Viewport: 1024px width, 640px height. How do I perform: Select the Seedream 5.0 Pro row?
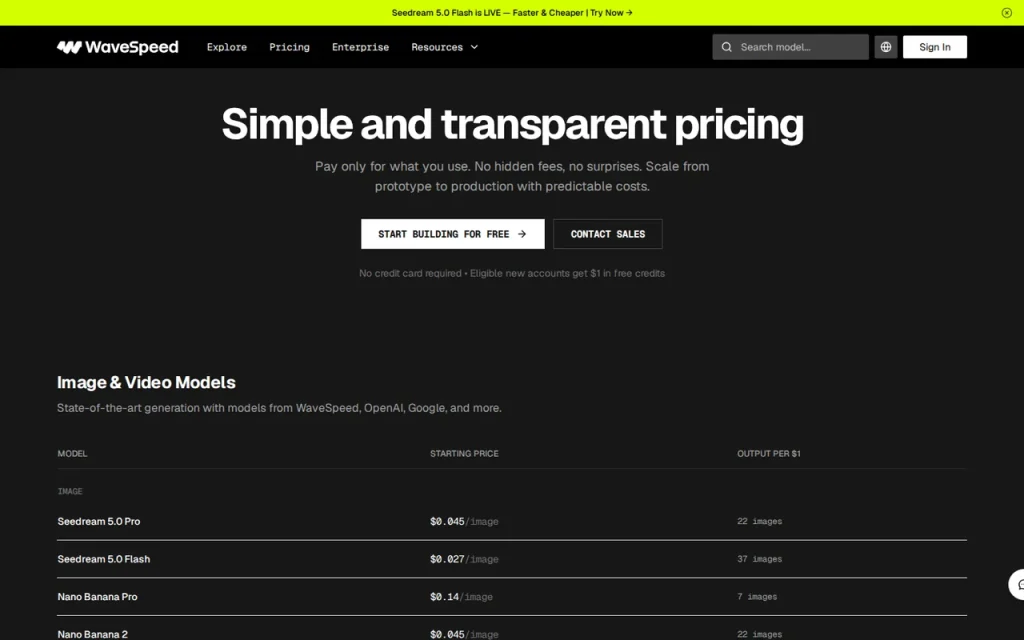[x=512, y=521]
